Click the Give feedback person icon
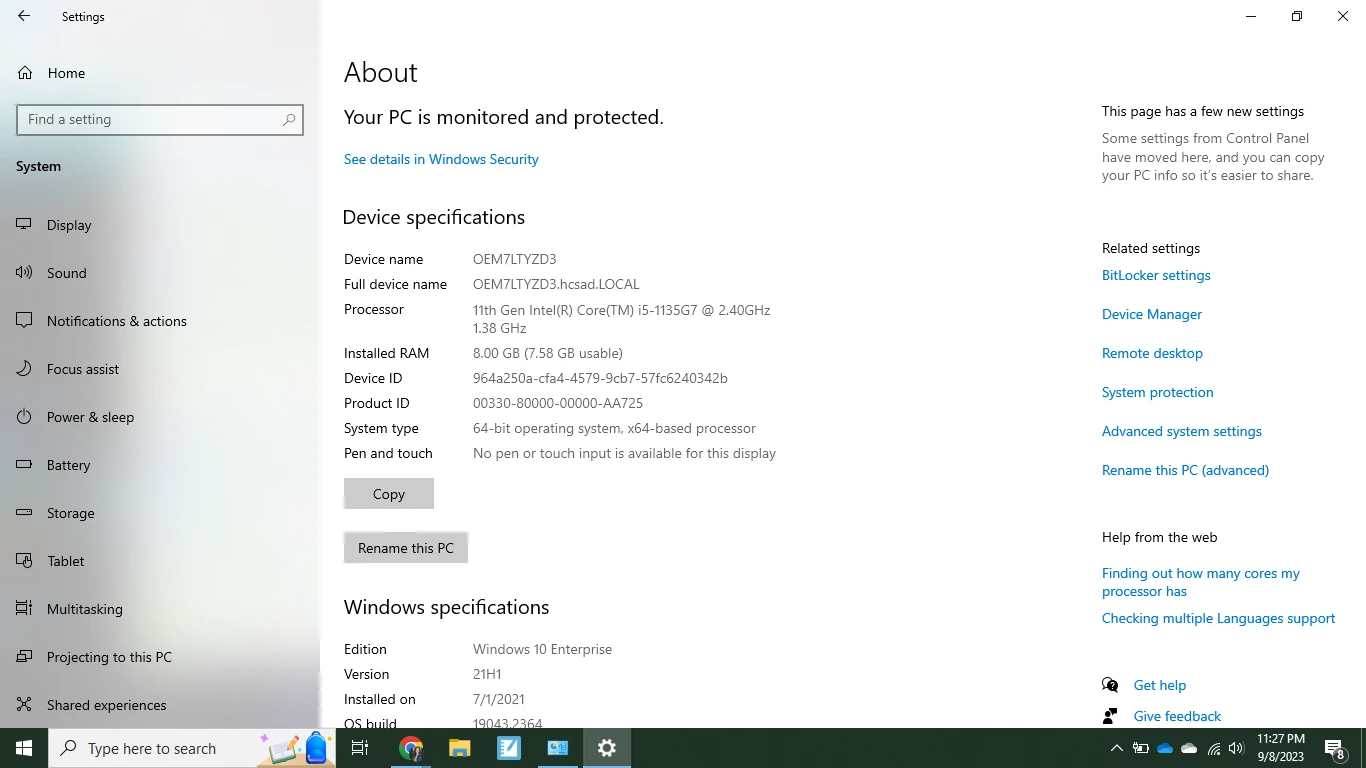The image size is (1366, 768). tap(1110, 716)
